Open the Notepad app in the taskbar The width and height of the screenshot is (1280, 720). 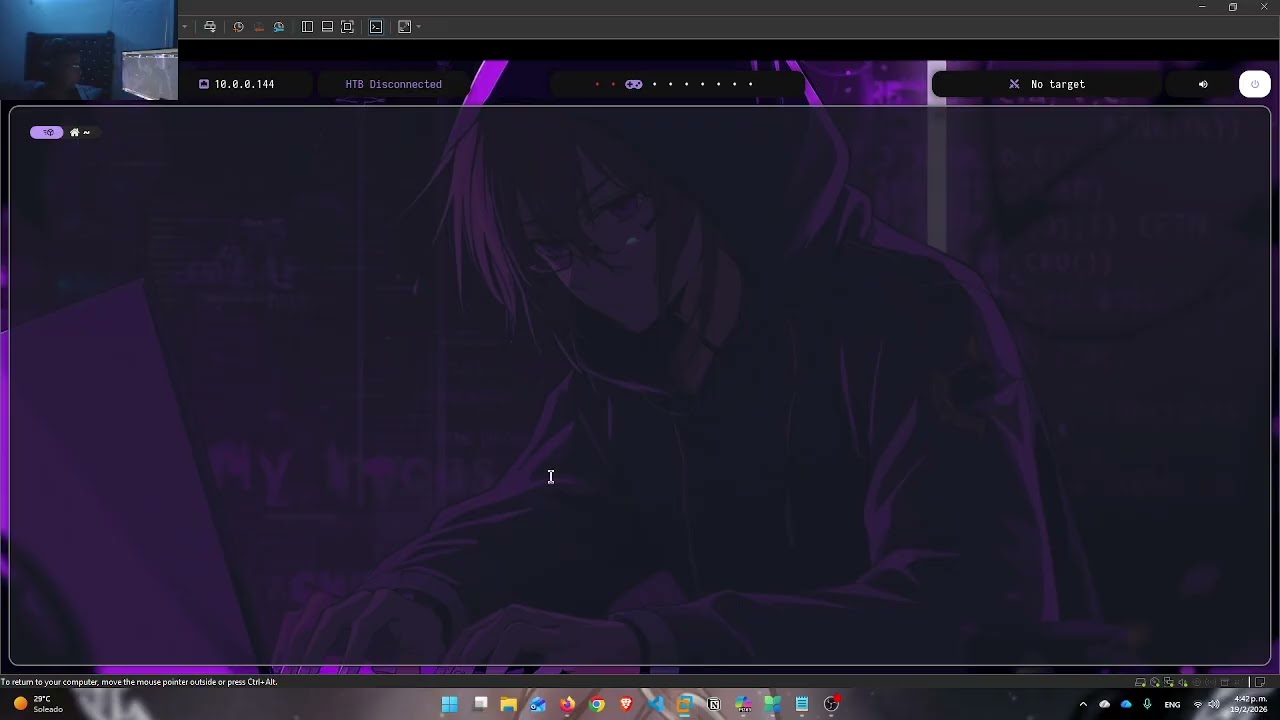point(802,704)
